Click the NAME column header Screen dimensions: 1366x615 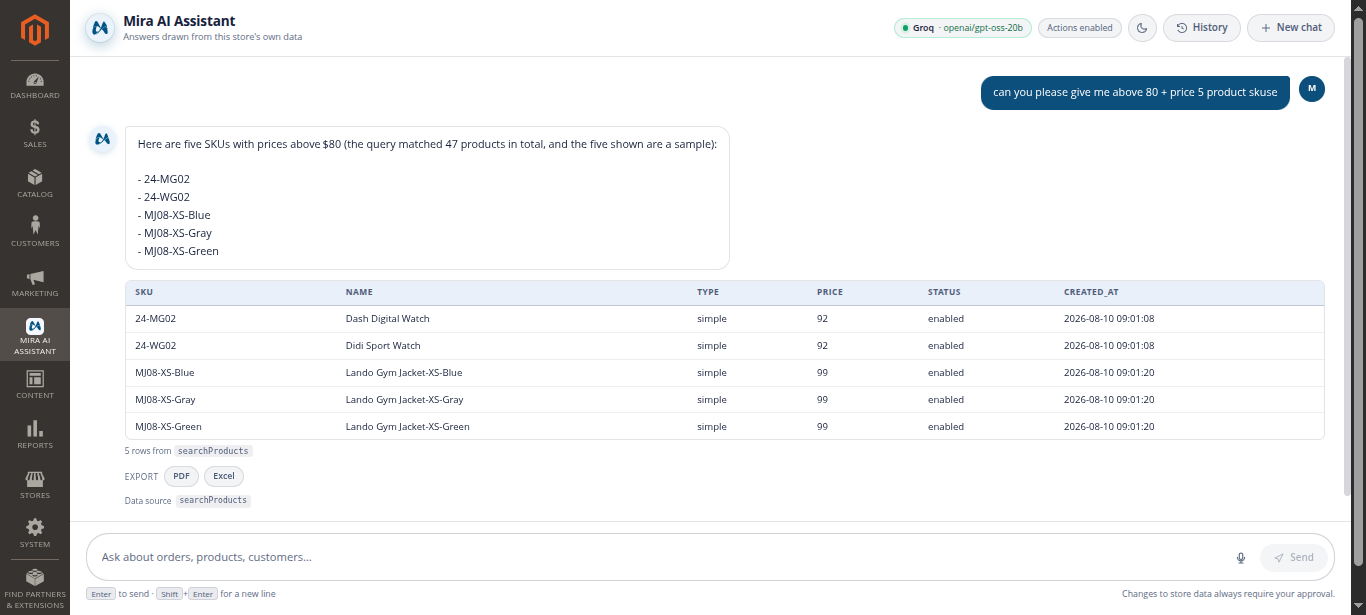click(359, 292)
